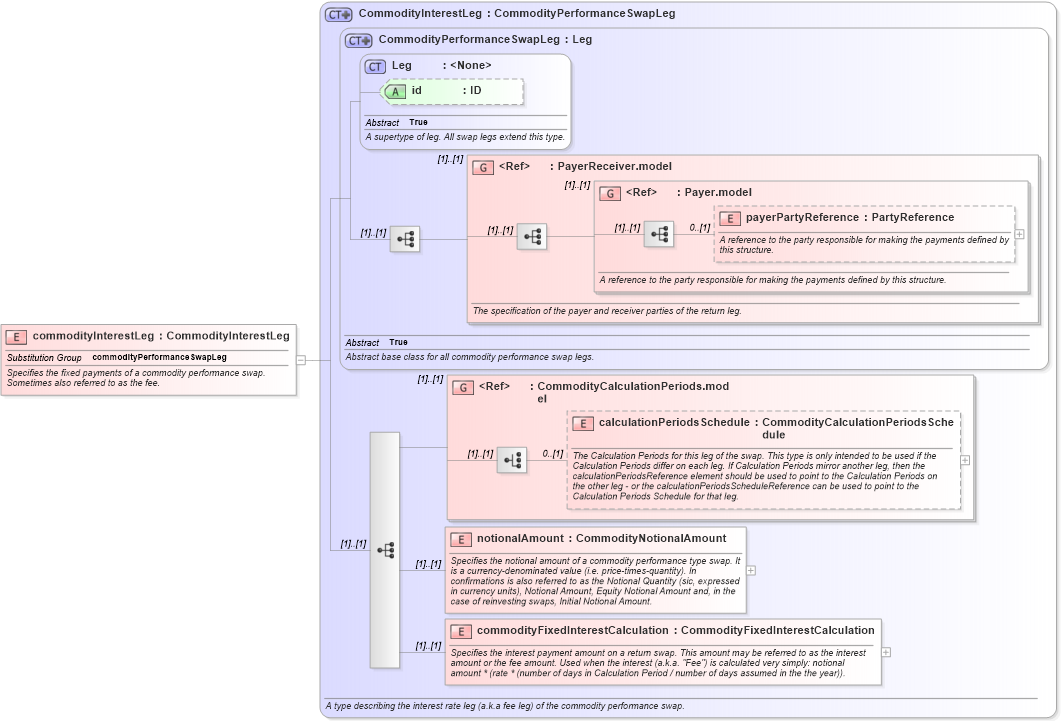
Task: Expand calculationPeriodsSchedule using its plus button
Action: [964, 460]
